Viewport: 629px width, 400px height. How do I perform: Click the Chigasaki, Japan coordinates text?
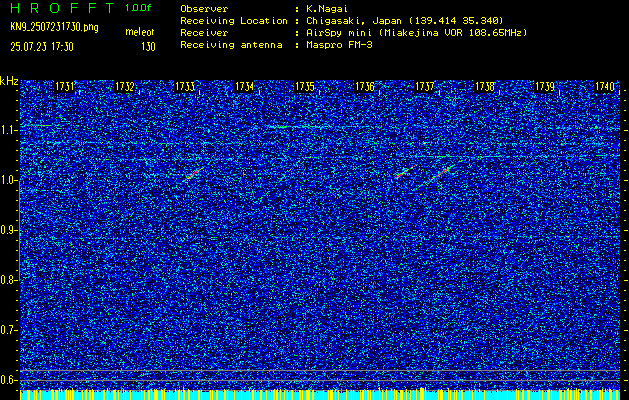(404, 21)
